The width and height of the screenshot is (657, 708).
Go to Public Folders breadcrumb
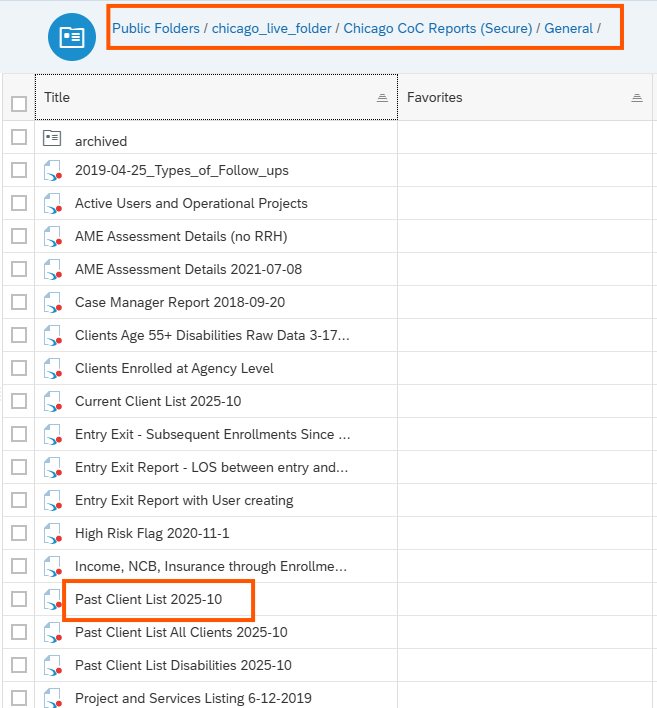pos(156,28)
